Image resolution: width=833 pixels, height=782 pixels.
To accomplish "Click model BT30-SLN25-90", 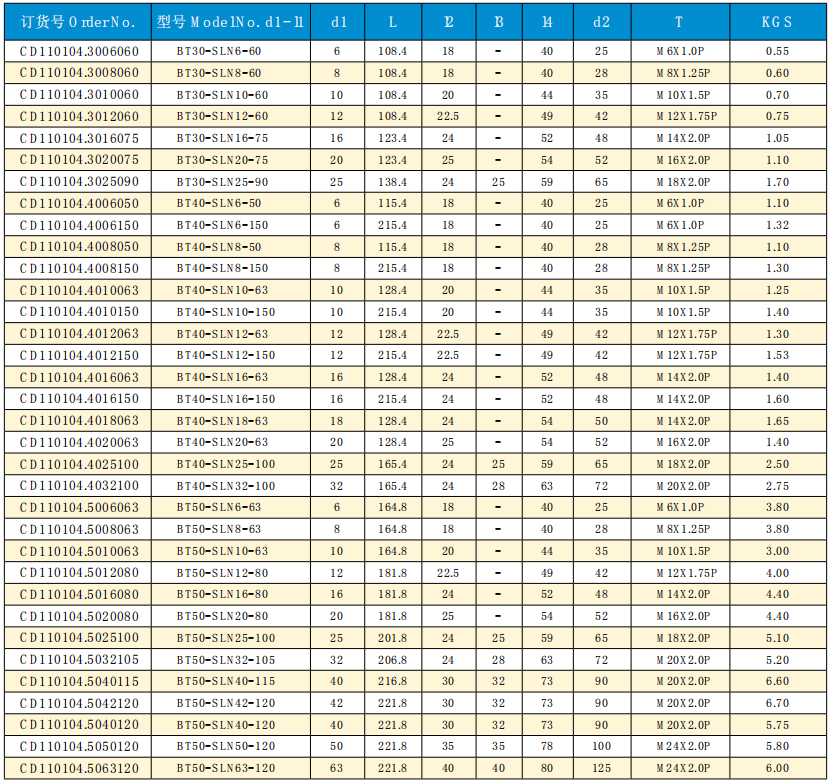I will coord(223,182).
